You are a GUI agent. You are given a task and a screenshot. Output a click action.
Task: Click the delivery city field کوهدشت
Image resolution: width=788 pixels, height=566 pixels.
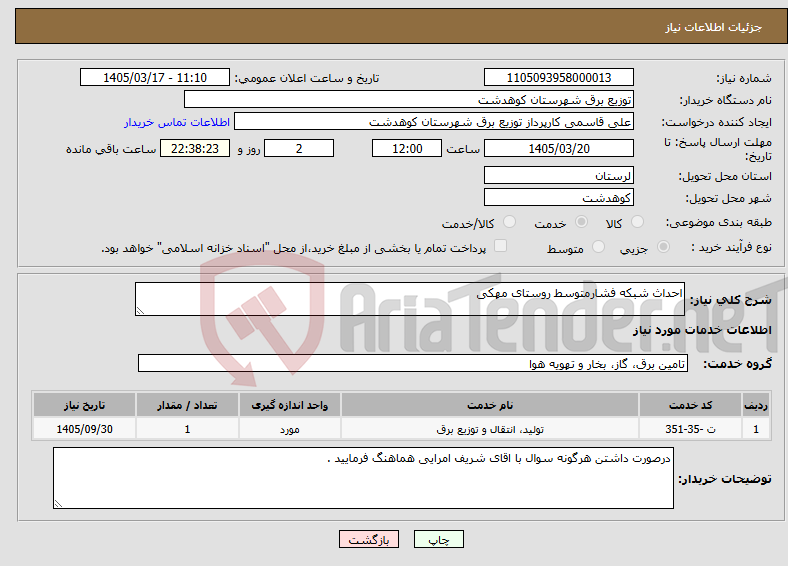pyautogui.click(x=558, y=198)
